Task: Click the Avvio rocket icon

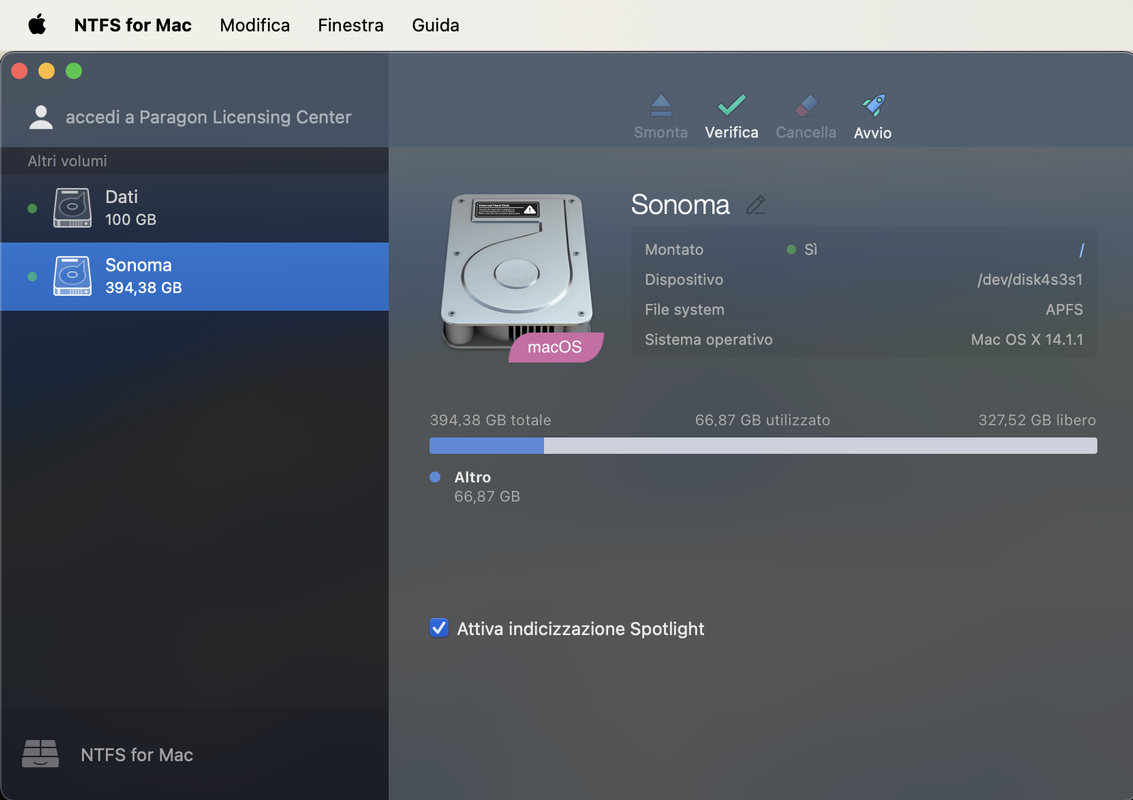Action: 873,106
